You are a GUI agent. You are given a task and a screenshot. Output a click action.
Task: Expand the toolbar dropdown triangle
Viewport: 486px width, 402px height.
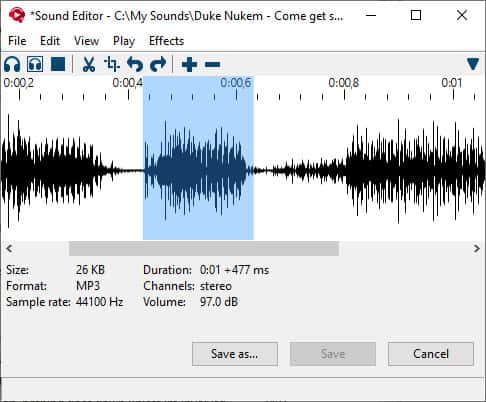[473, 64]
